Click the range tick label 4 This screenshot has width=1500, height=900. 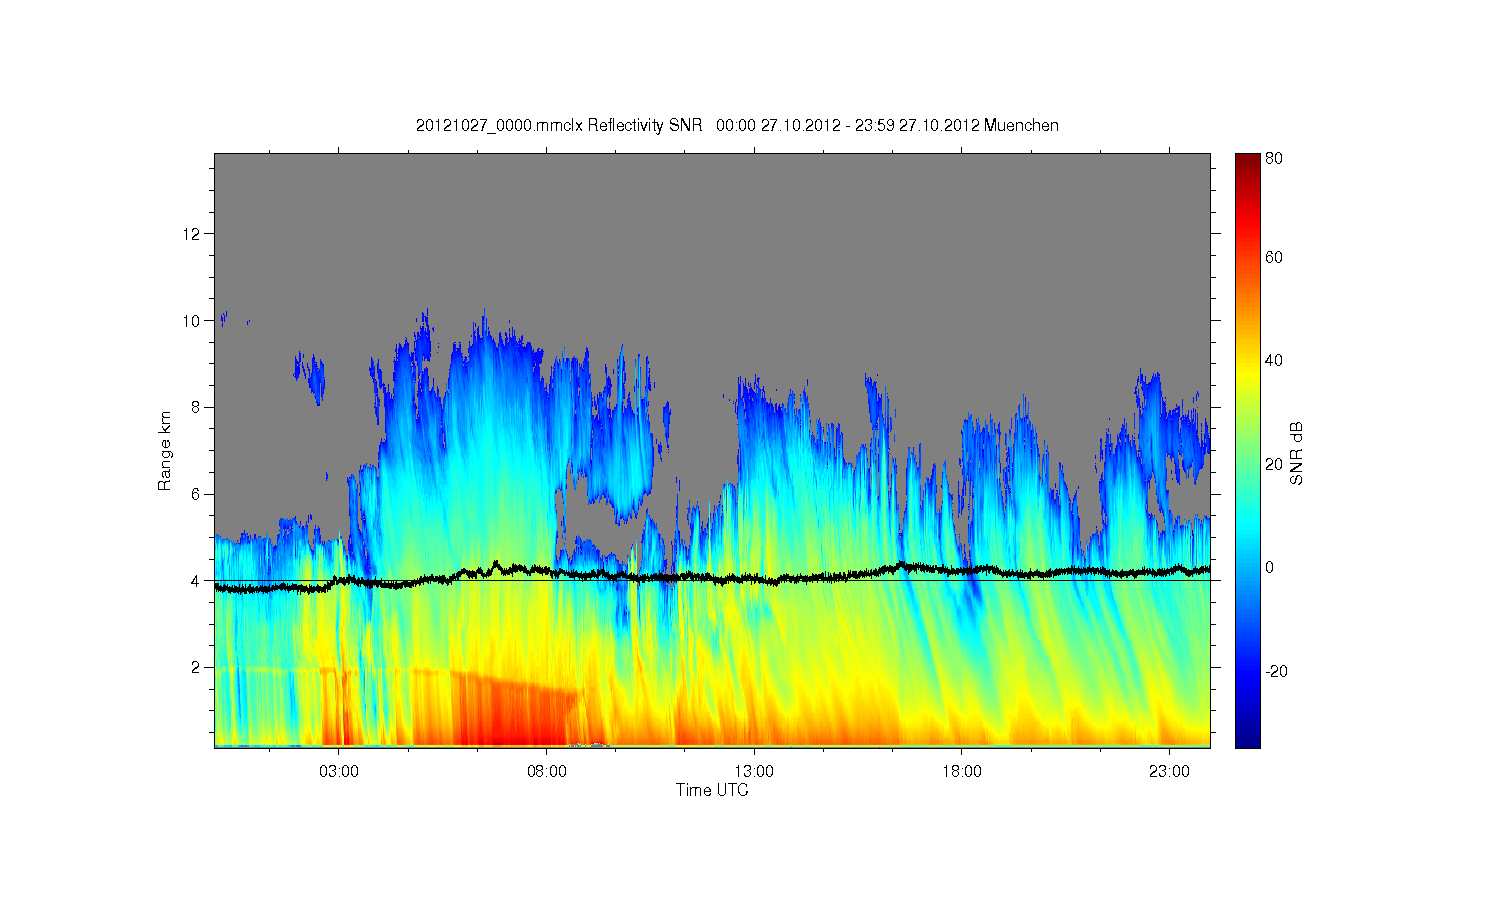[197, 580]
